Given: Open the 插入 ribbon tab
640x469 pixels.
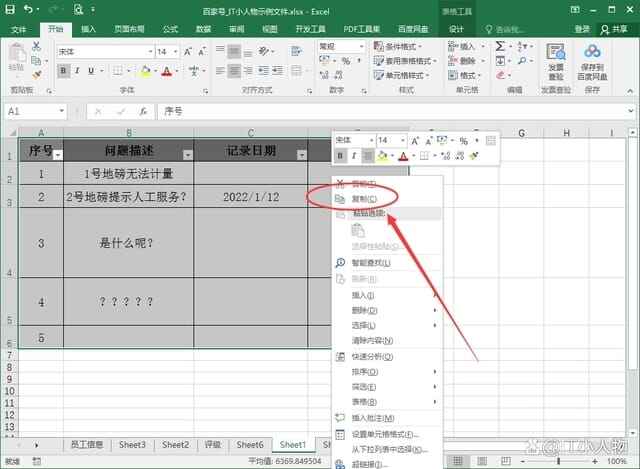Looking at the screenshot, I should pyautogui.click(x=89, y=29).
